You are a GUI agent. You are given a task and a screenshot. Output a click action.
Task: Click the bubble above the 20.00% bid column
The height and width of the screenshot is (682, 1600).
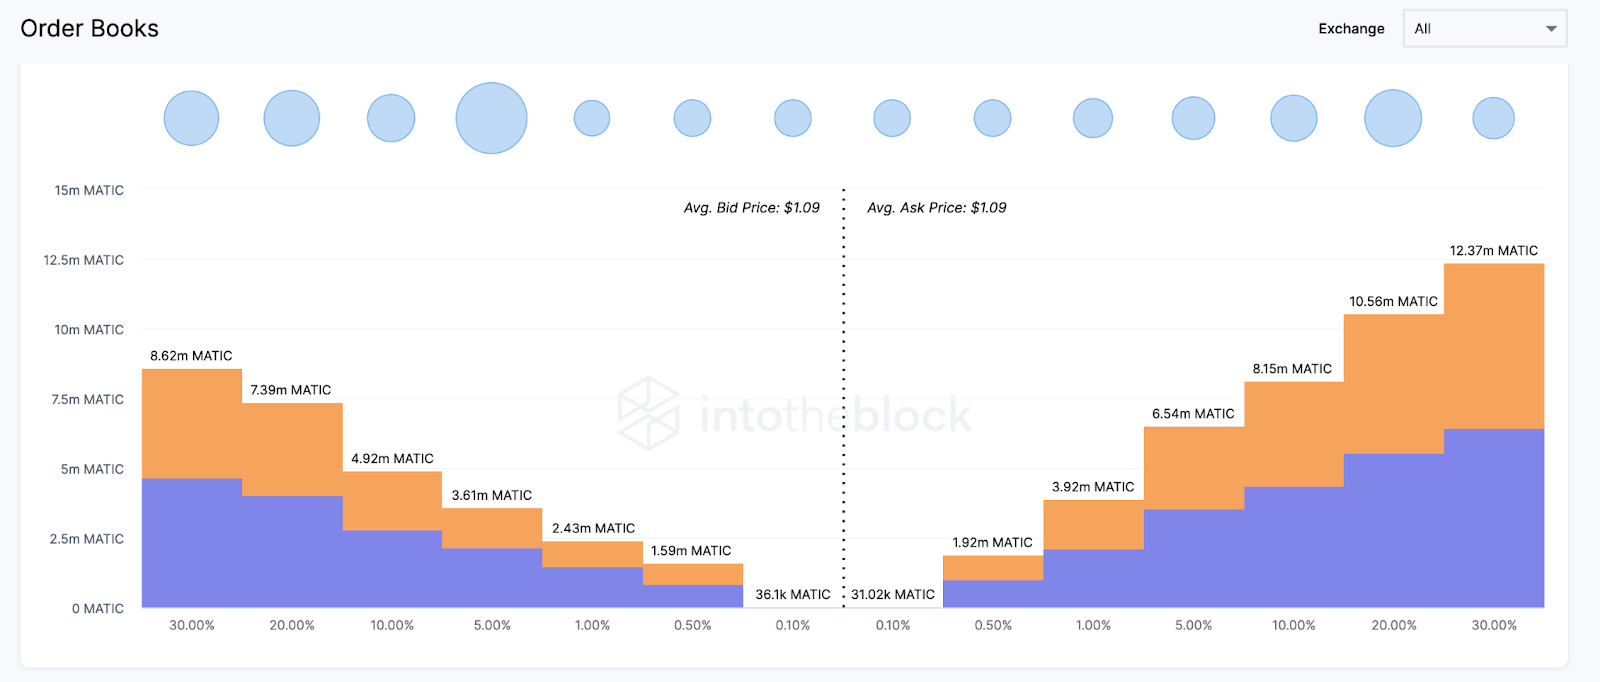(x=291, y=118)
